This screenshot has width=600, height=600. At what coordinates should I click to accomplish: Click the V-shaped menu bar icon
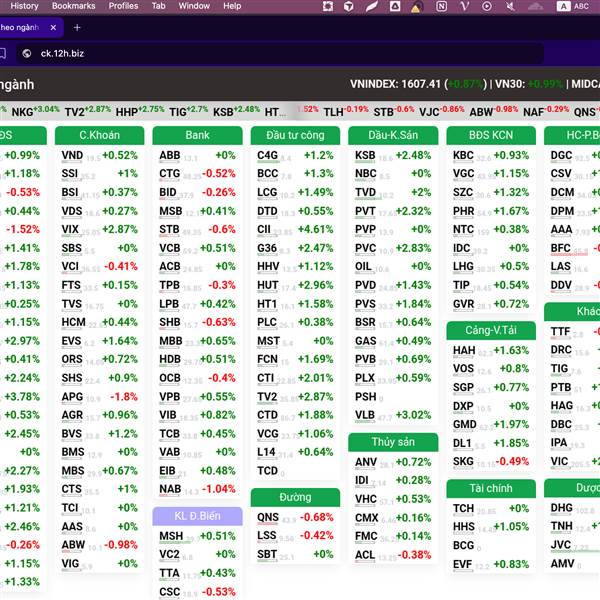tap(465, 6)
